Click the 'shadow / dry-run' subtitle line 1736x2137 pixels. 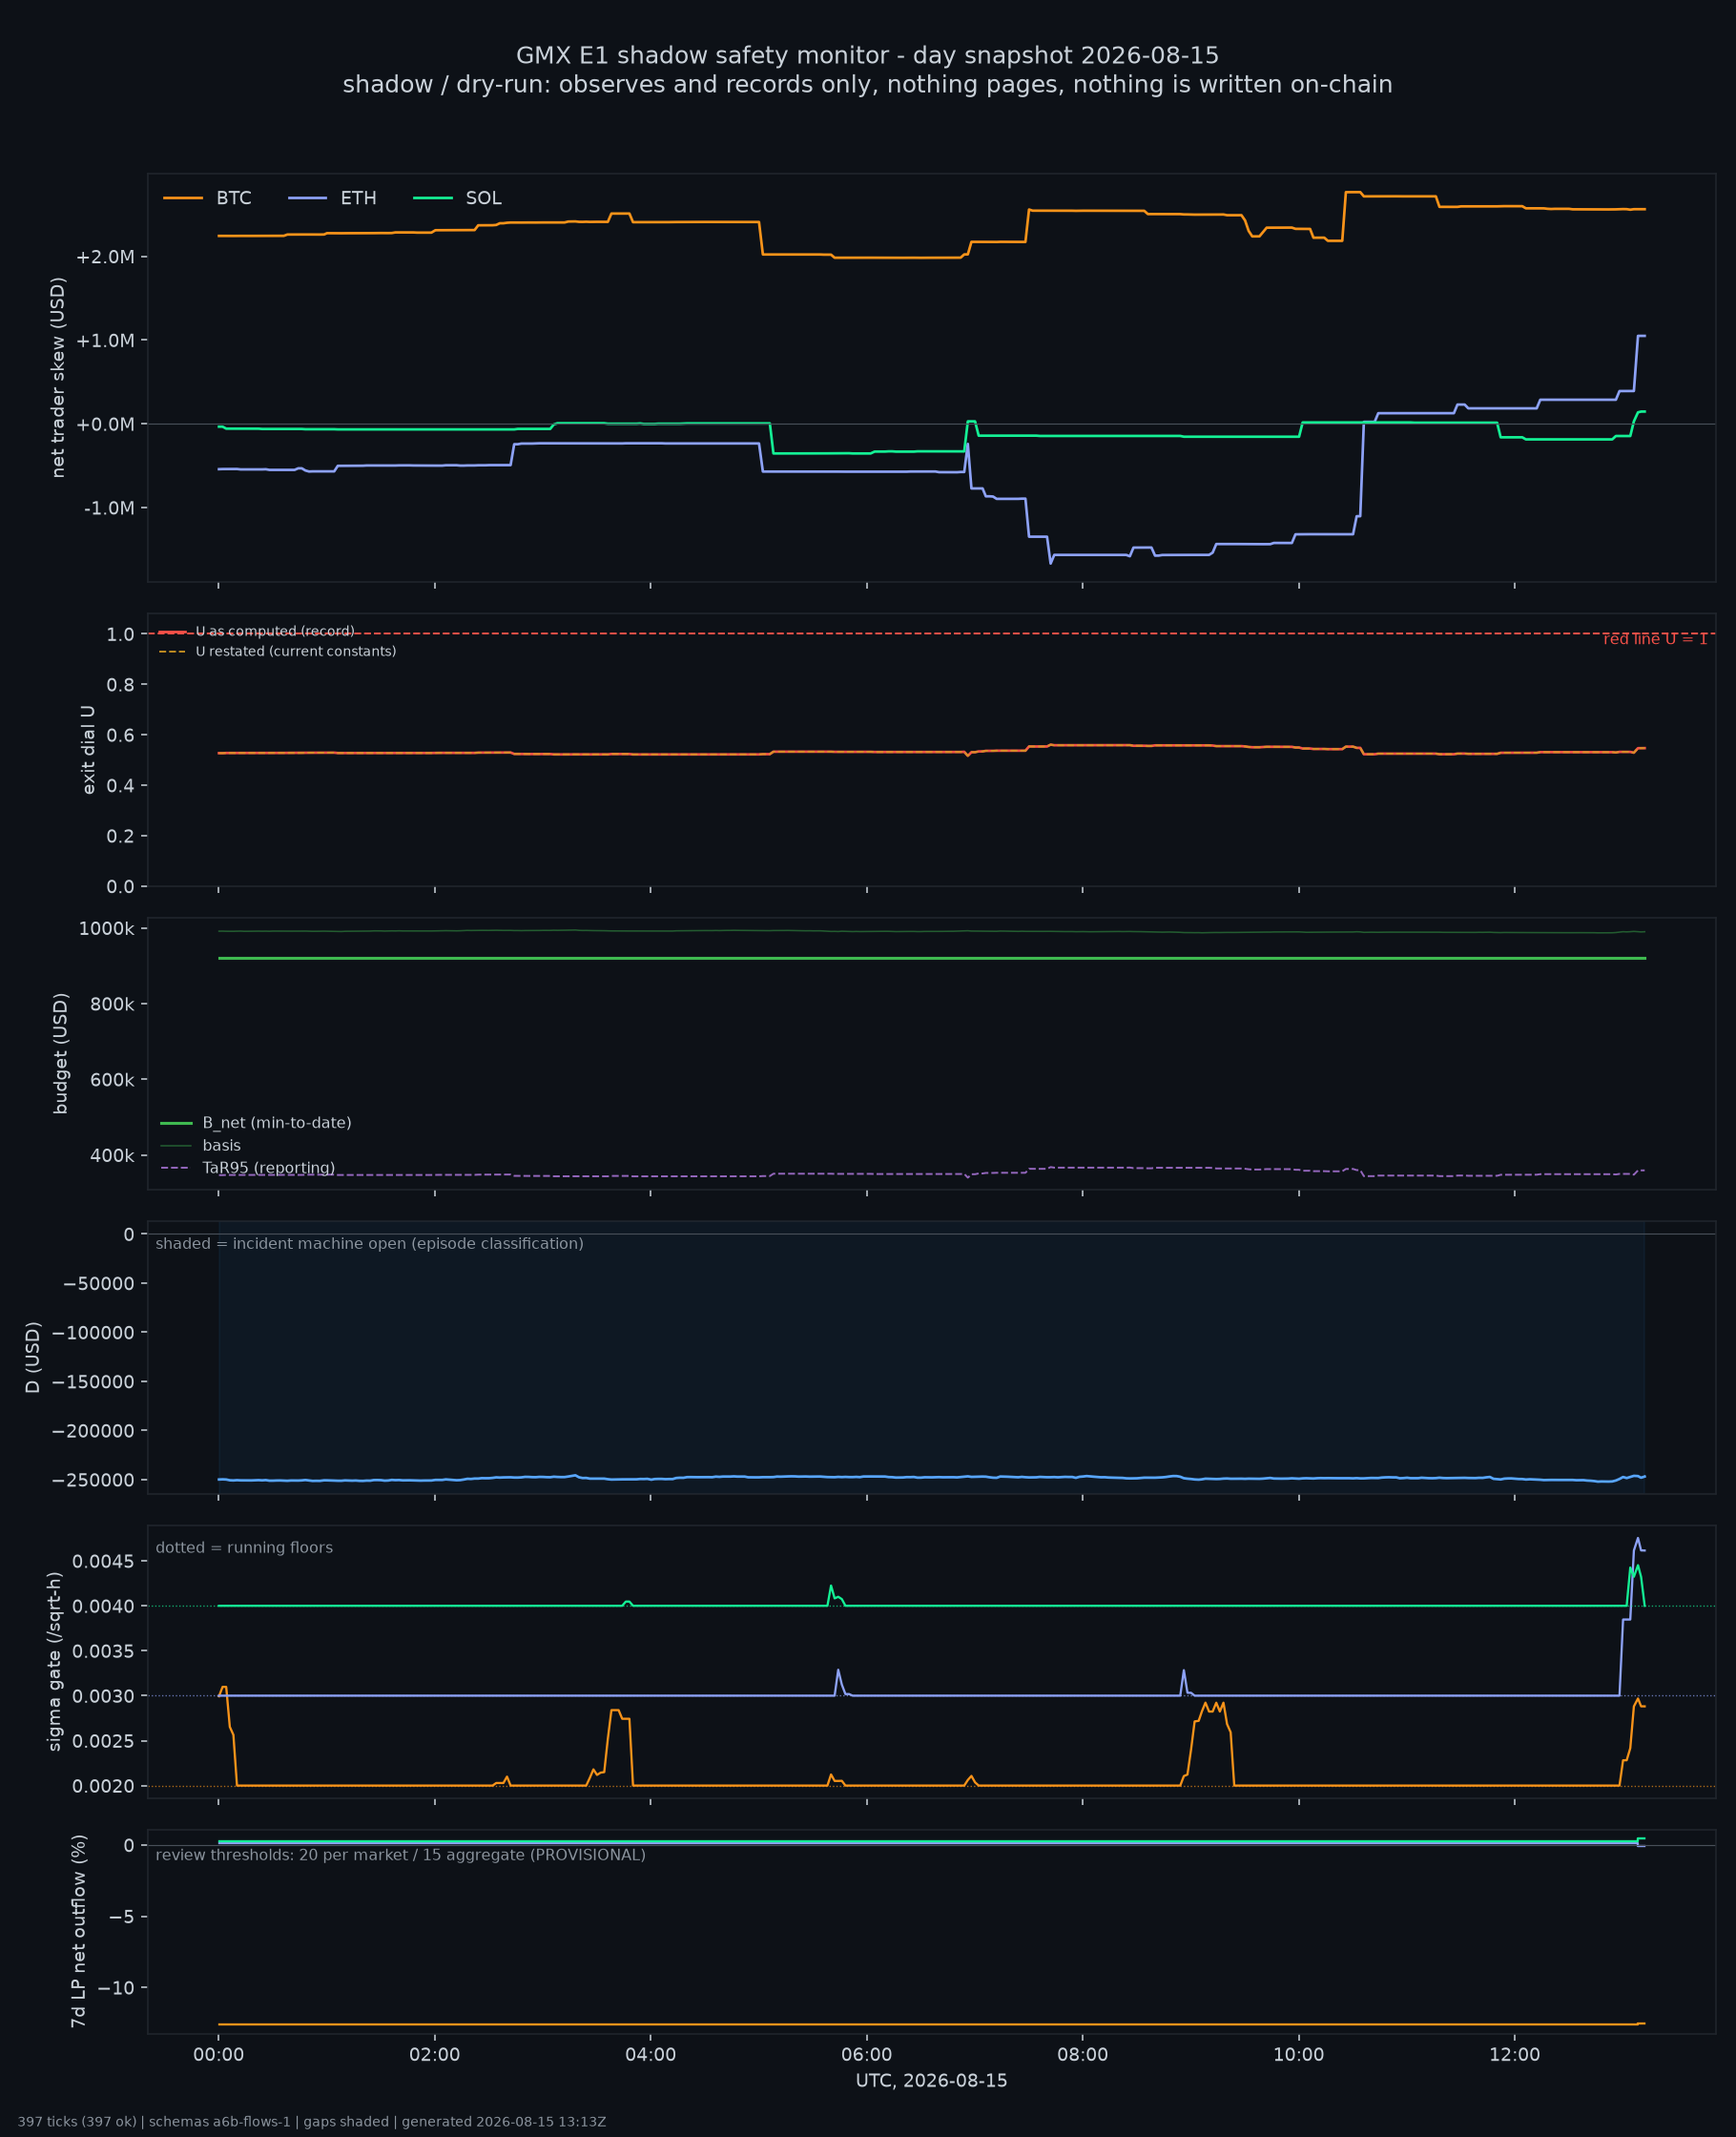tap(867, 85)
